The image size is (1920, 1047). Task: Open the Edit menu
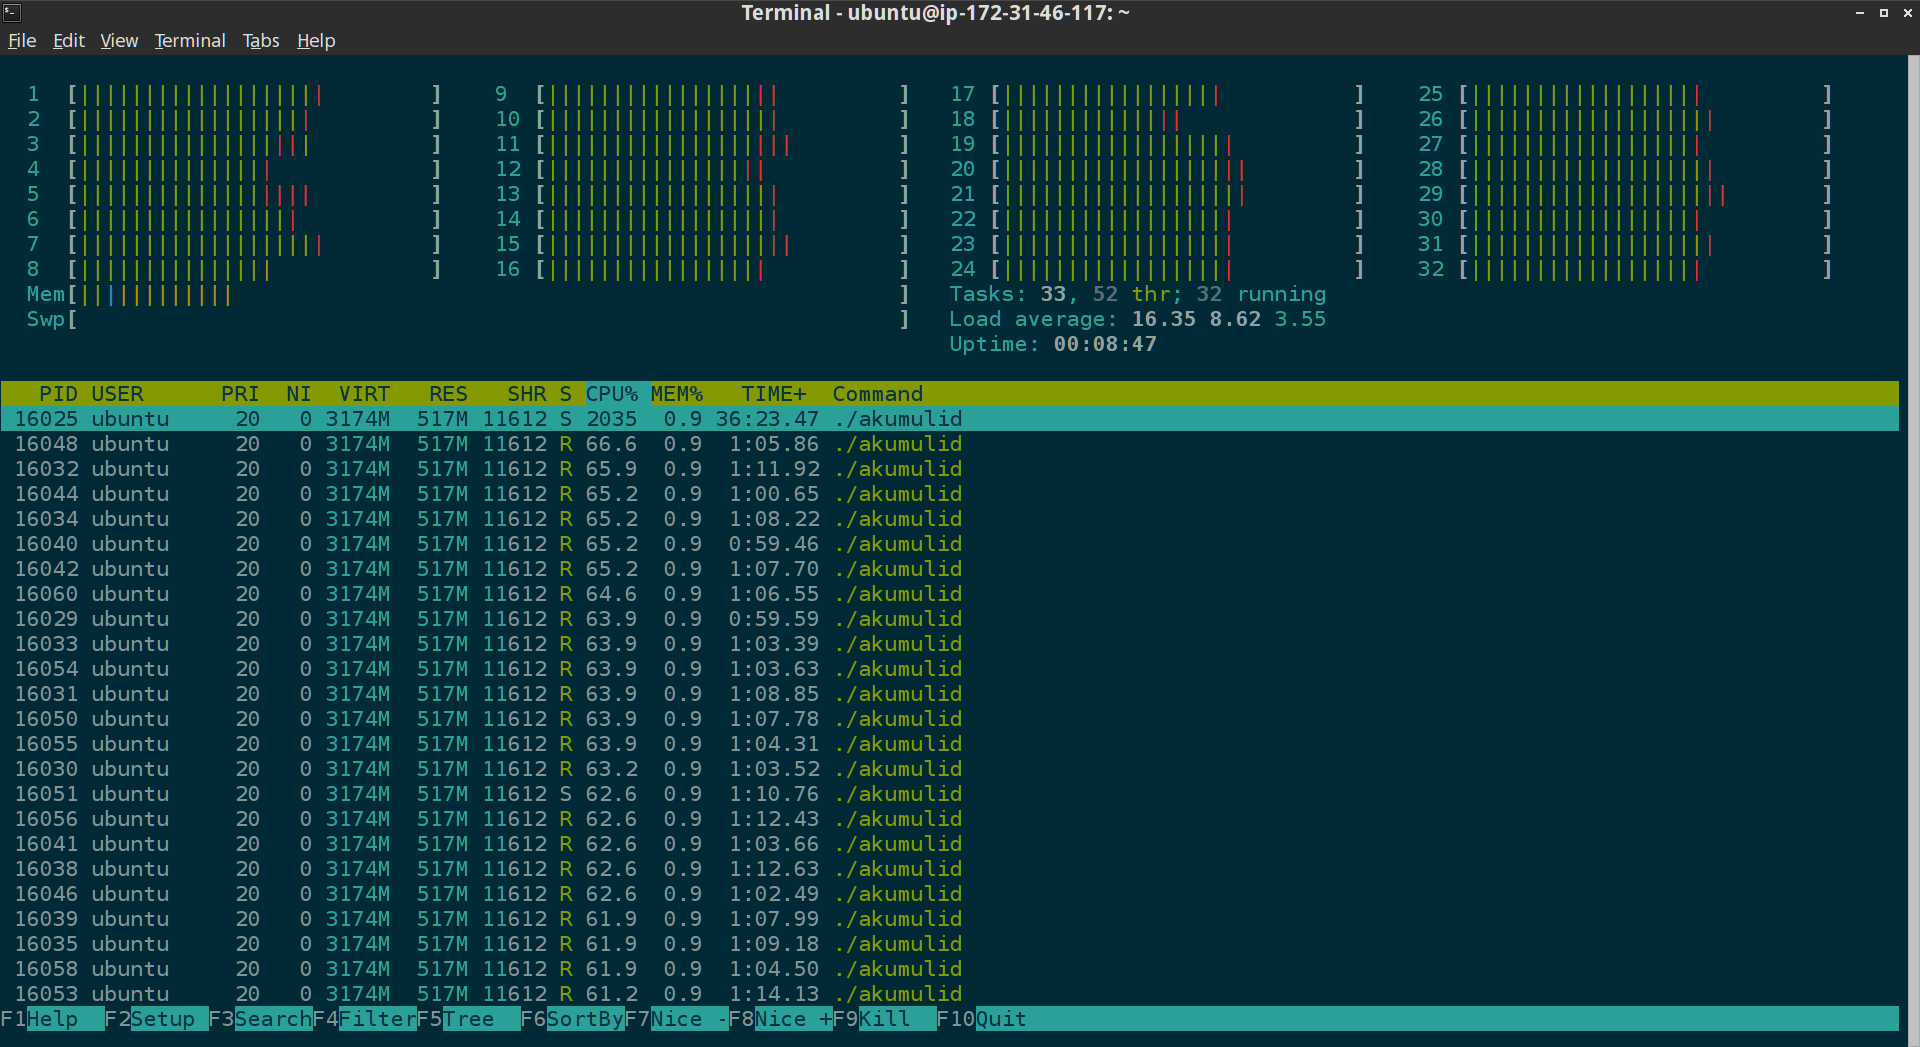point(69,41)
